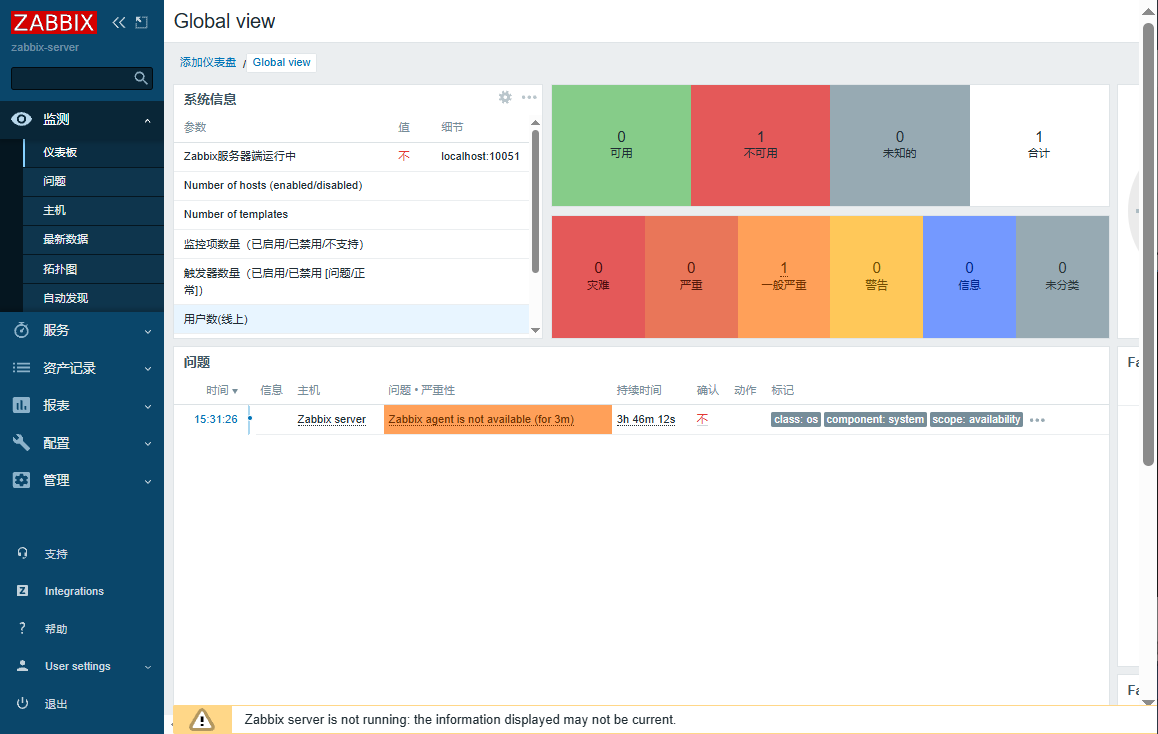Click the orange 一般严重 severity tile
The image size is (1158, 734).
point(784,276)
